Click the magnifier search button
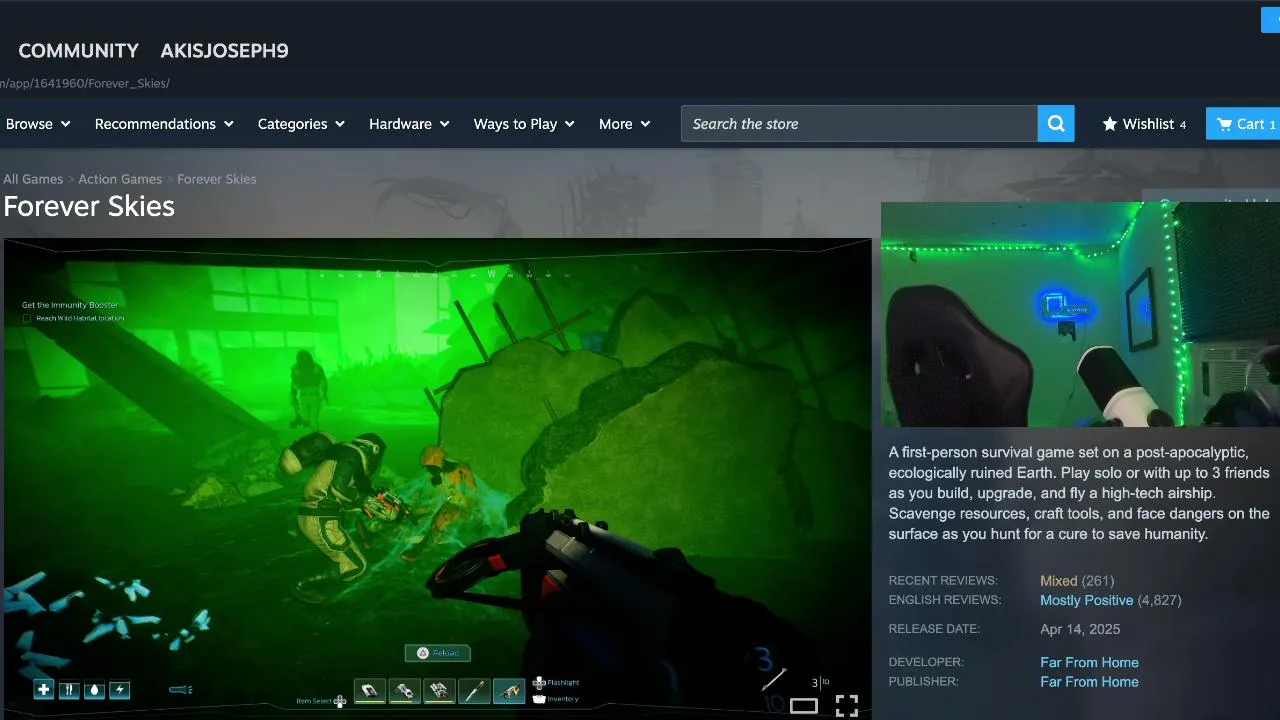 tap(1056, 124)
